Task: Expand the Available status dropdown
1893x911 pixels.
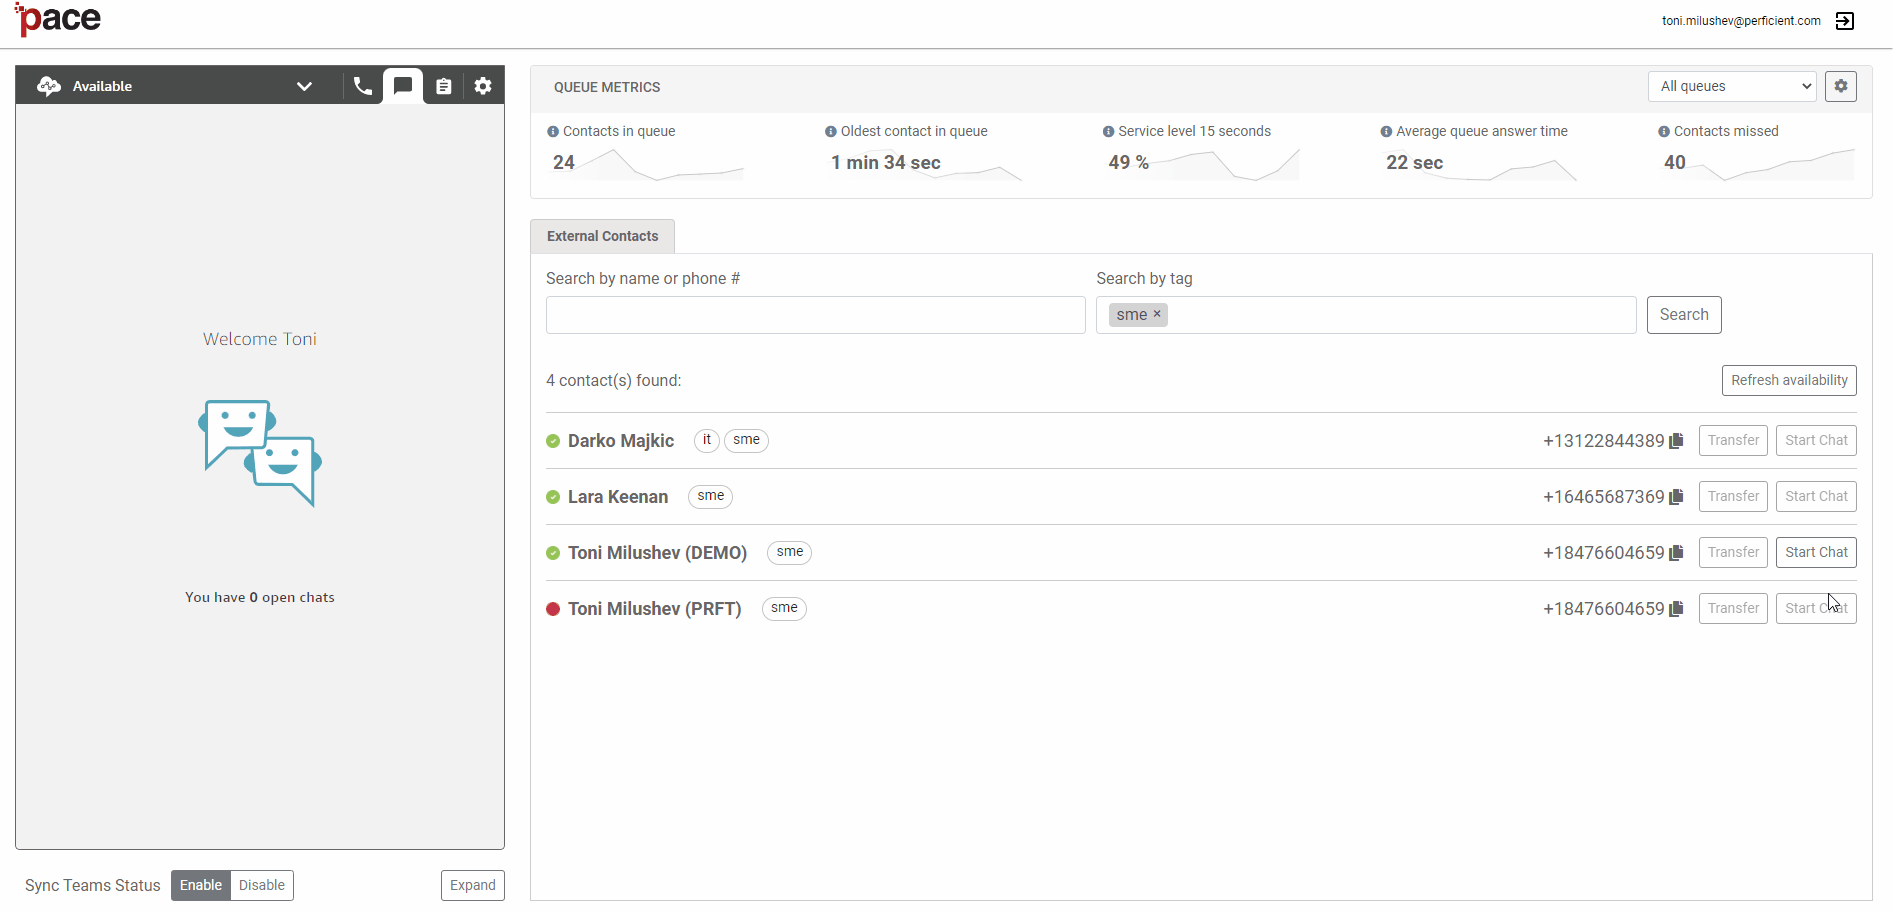Action: point(304,86)
